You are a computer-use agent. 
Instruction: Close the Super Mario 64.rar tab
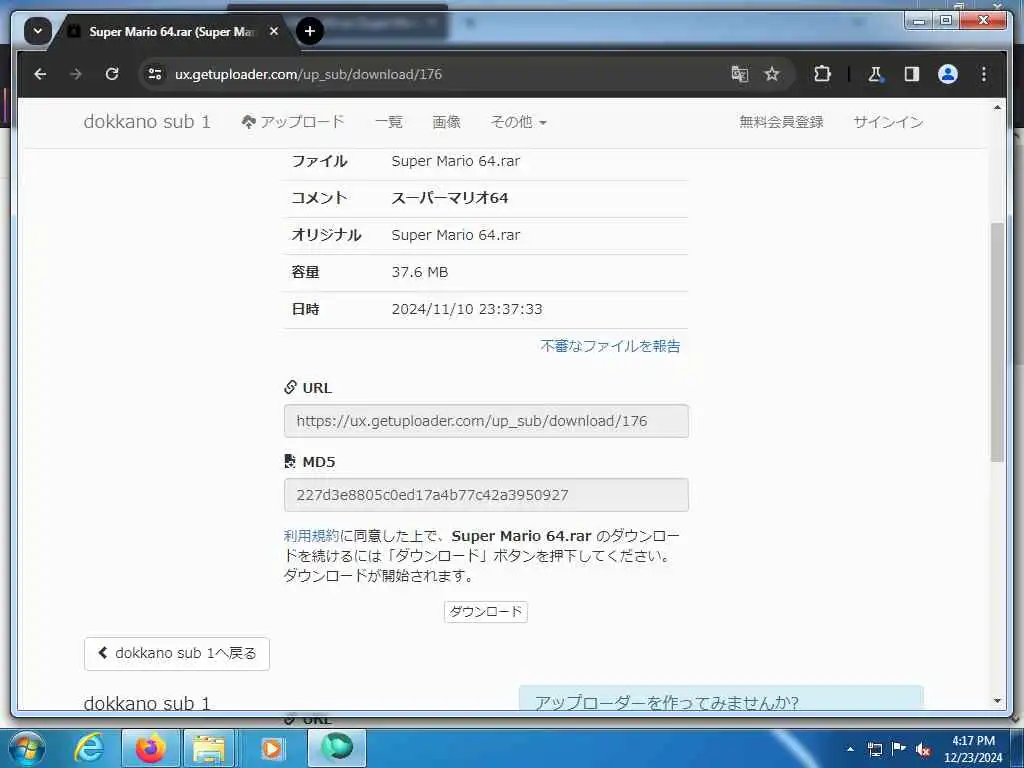[274, 31]
